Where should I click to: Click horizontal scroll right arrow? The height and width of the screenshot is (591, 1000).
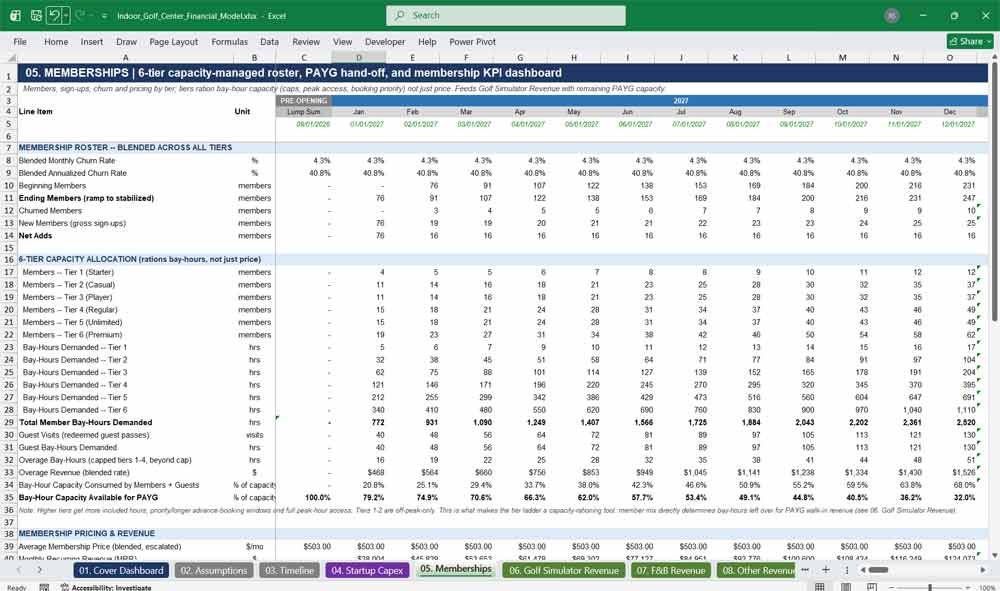(x=983, y=570)
